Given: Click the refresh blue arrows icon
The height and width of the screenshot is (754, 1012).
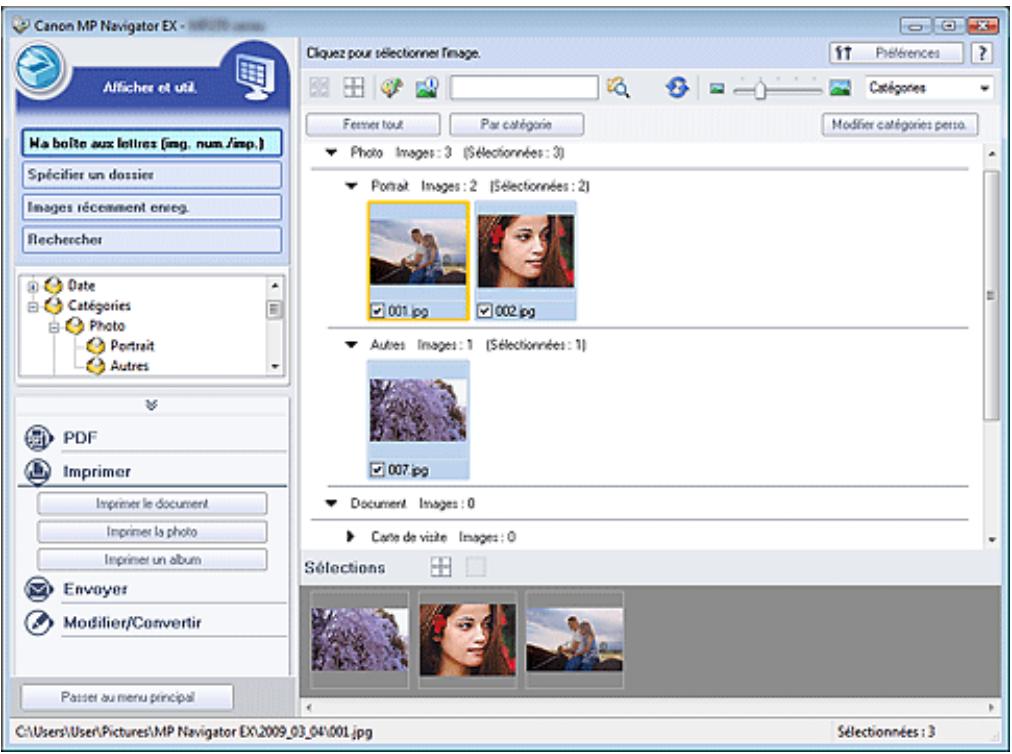Looking at the screenshot, I should pyautogui.click(x=677, y=88).
